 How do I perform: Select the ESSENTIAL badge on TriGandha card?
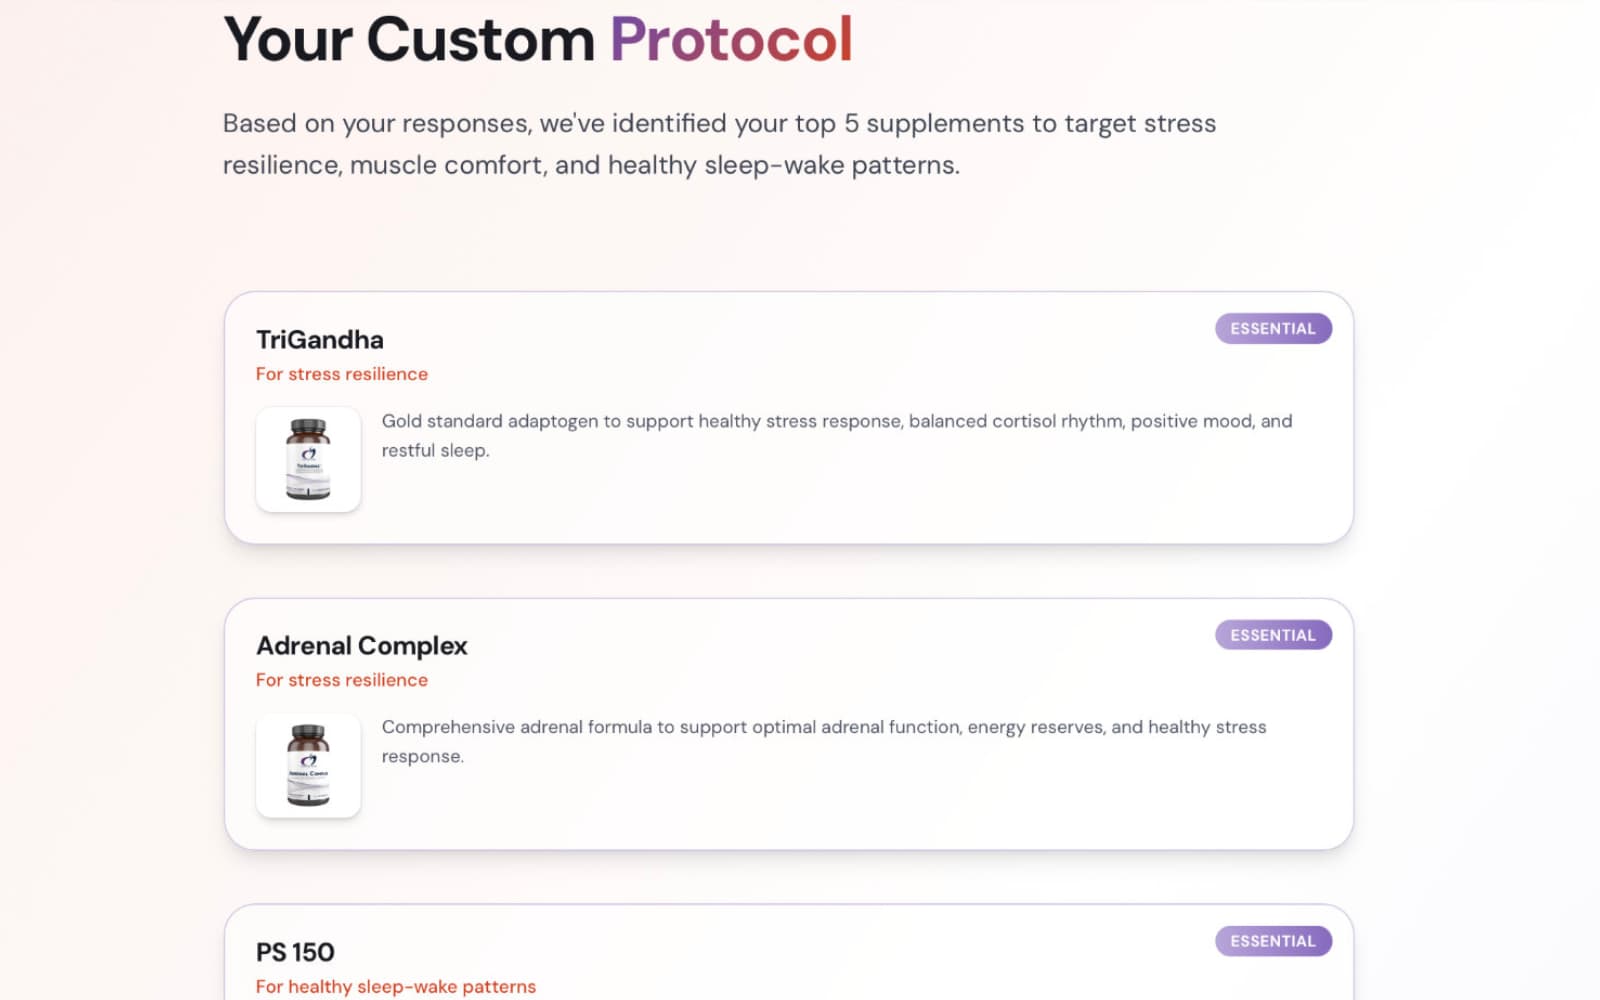coord(1272,328)
